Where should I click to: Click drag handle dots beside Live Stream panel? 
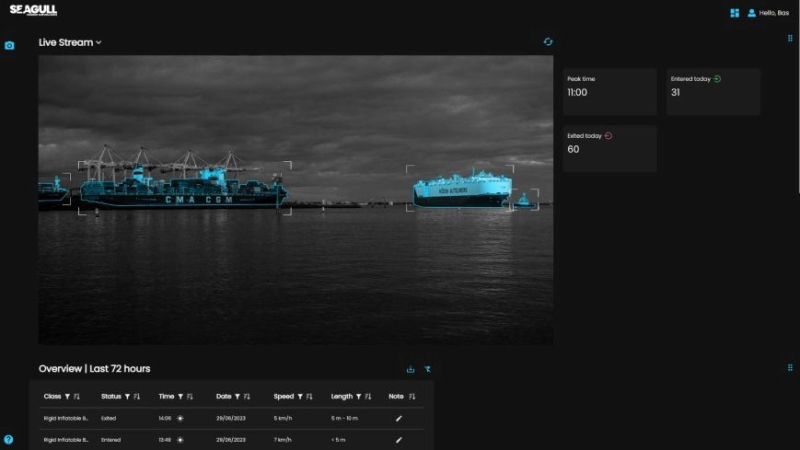pyautogui.click(x=790, y=38)
